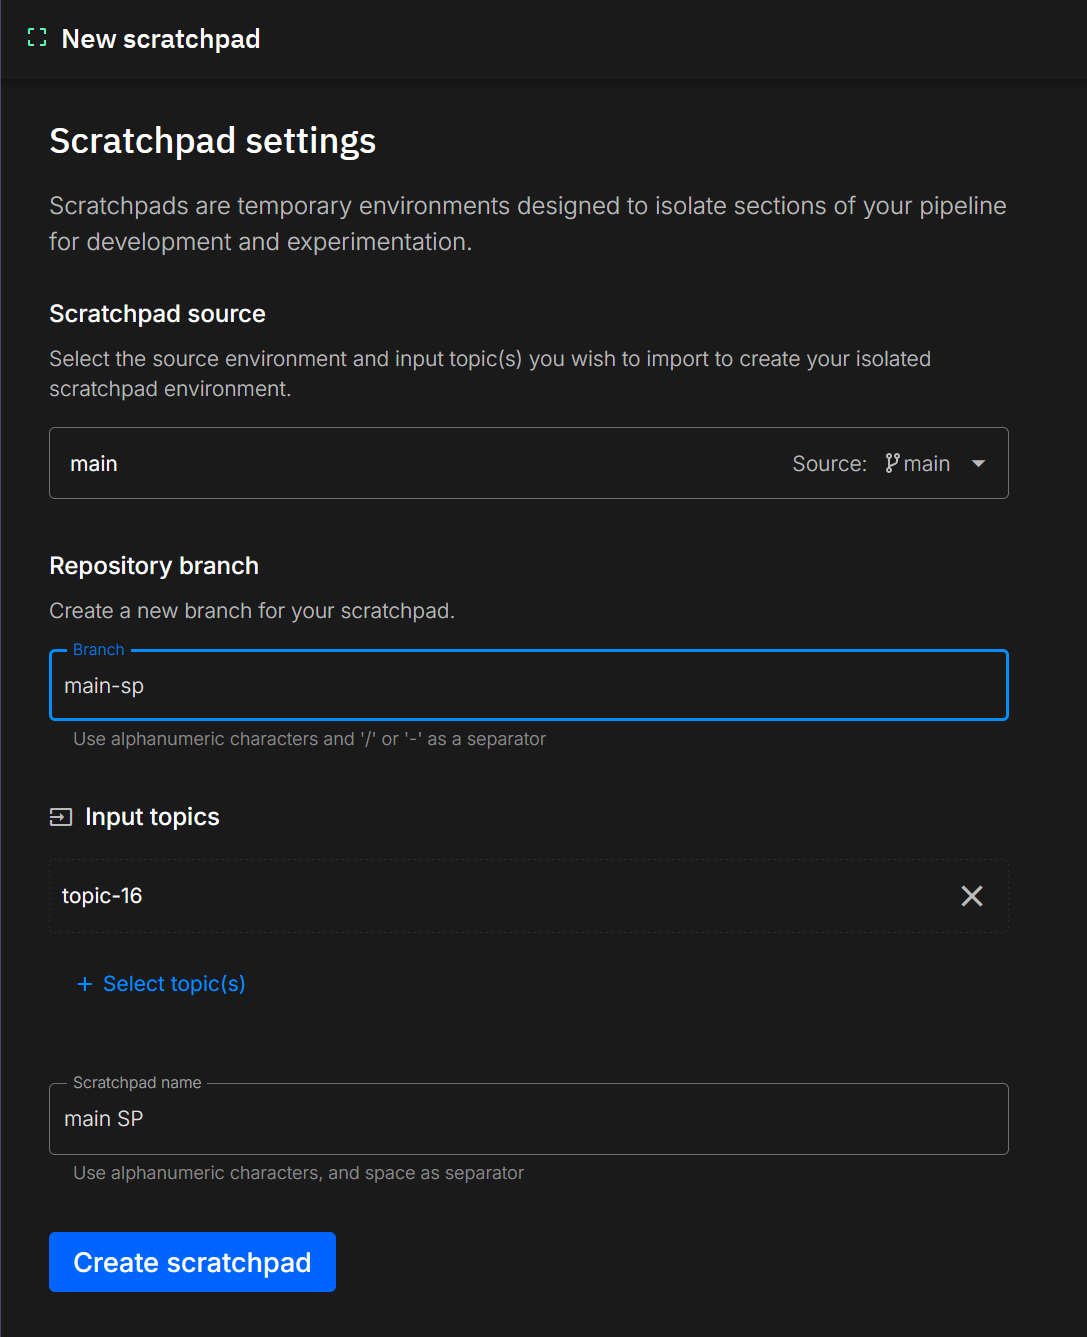
Task: Select the topic-16 input topic row
Action: [500, 896]
